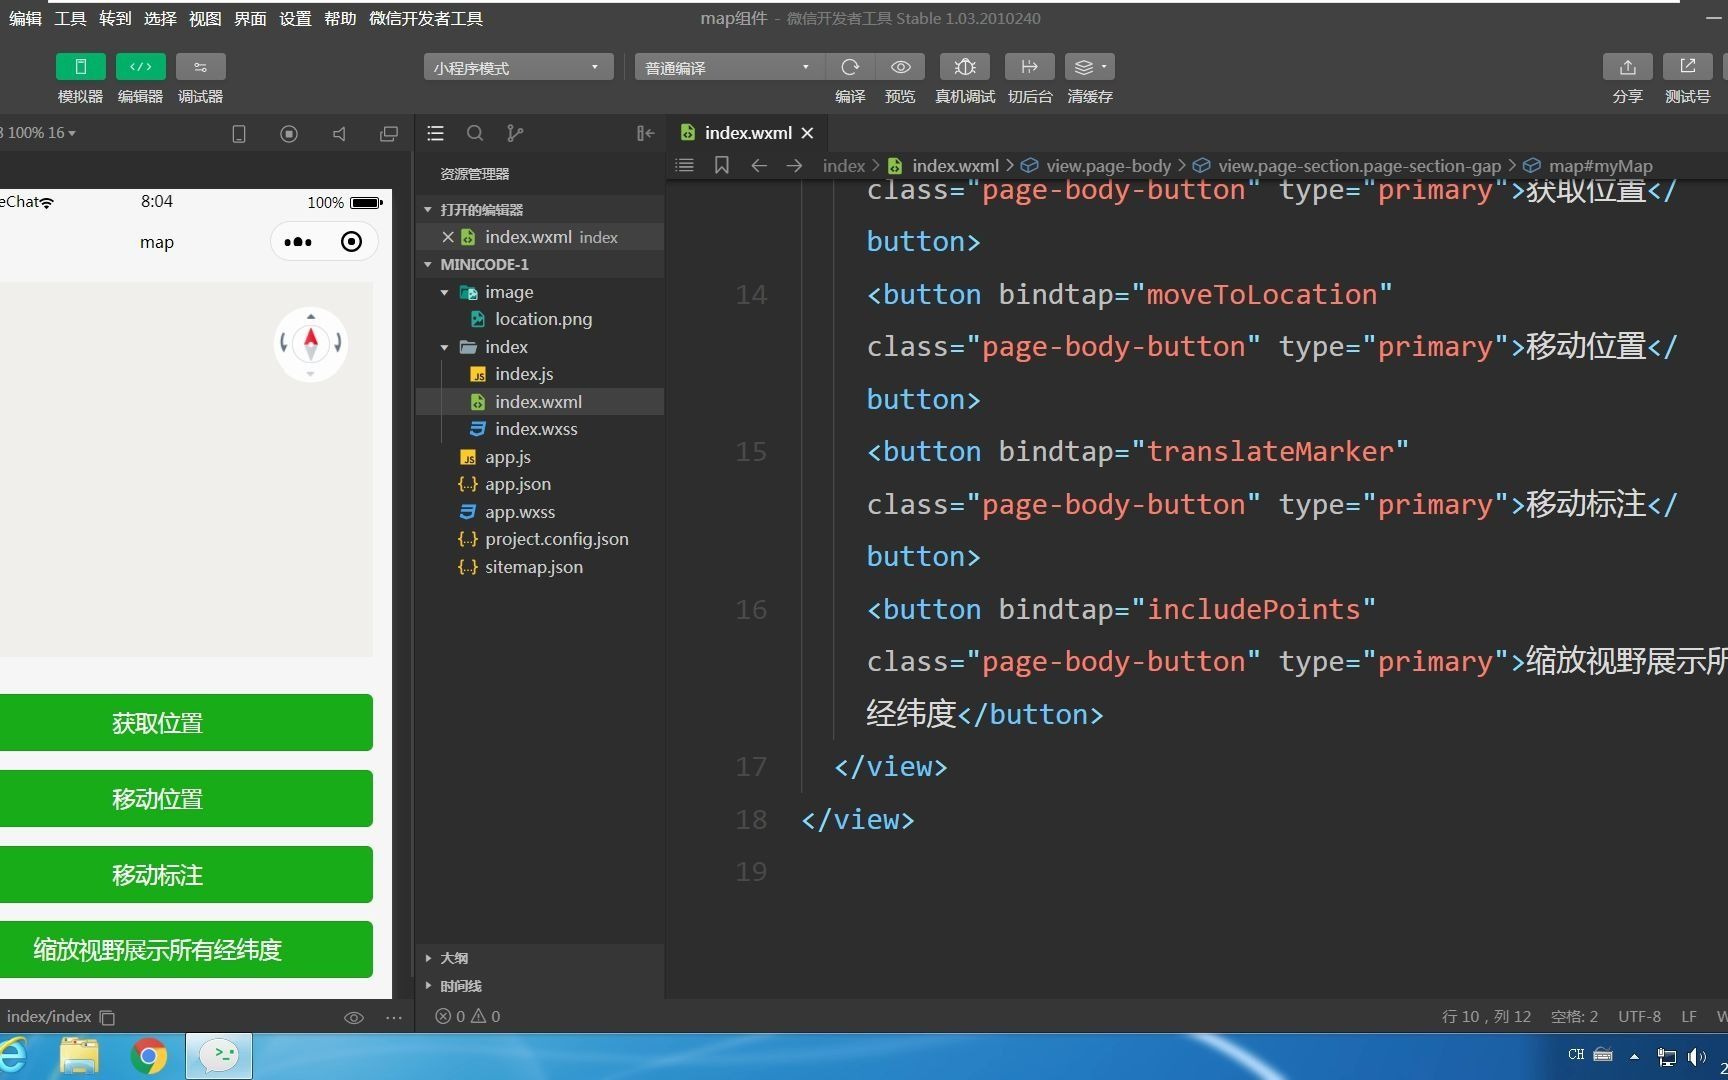Tap the 缩放视野展示所有经纬度 button
The width and height of the screenshot is (1728, 1080).
[185, 950]
